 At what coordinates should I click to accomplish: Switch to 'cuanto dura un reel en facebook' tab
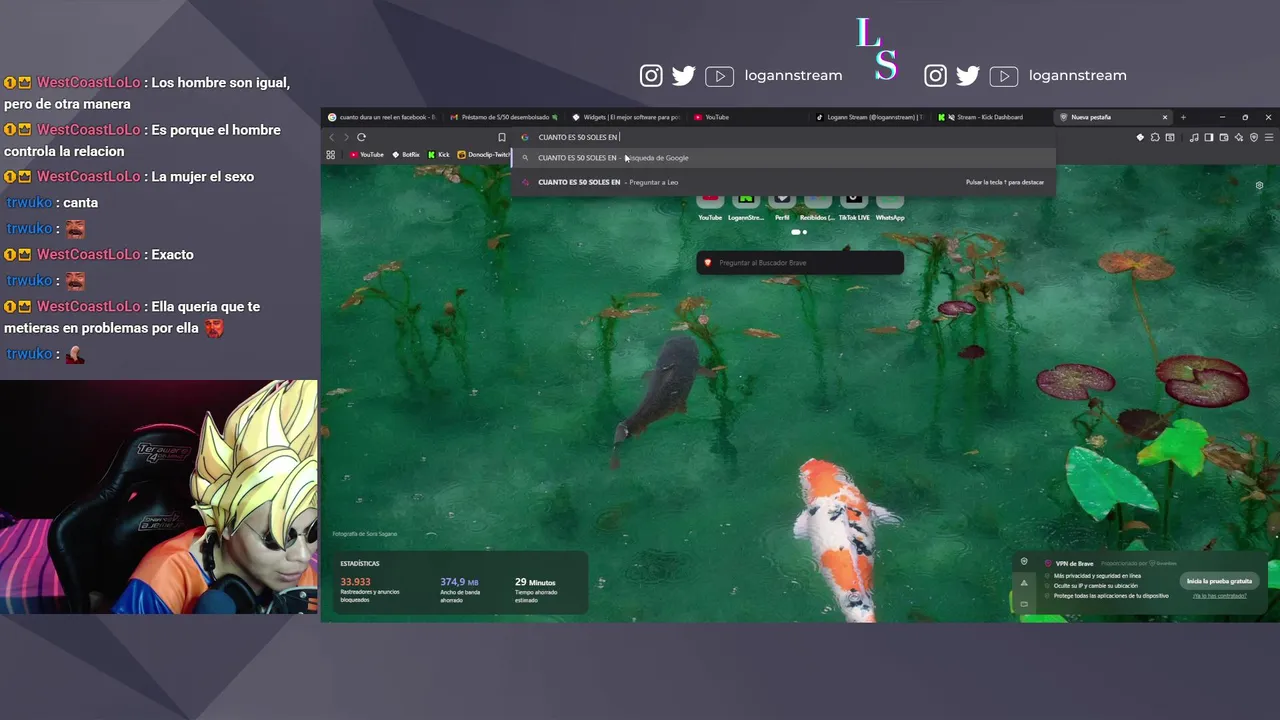point(383,117)
